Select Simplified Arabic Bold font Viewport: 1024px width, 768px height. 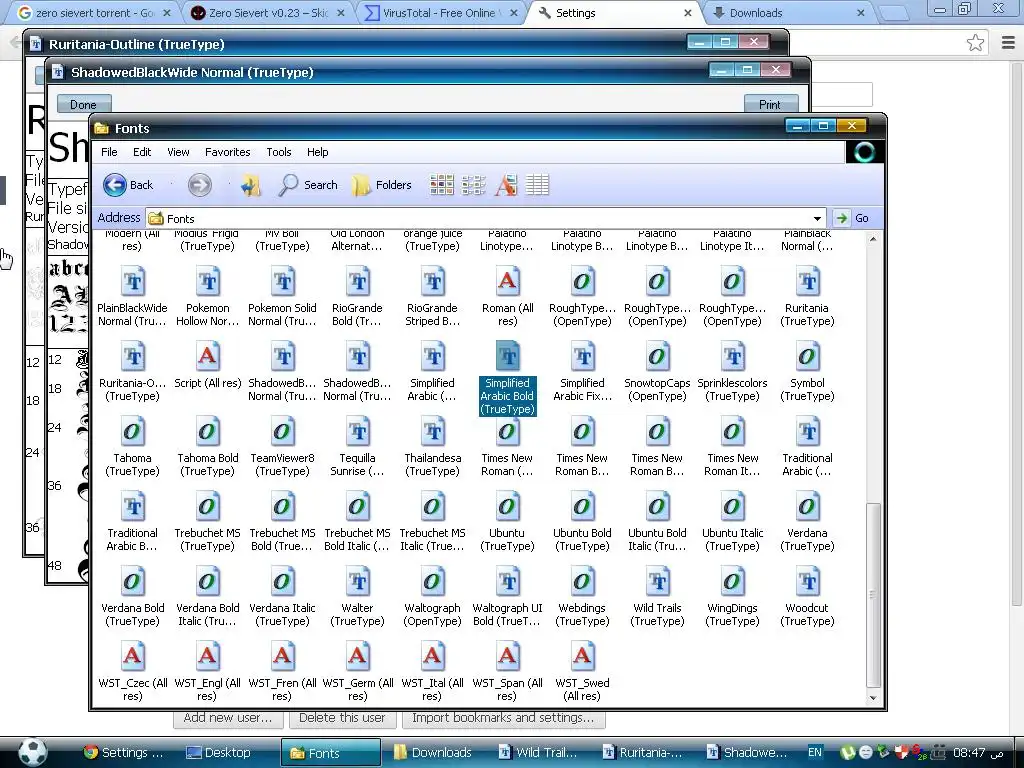pos(507,379)
